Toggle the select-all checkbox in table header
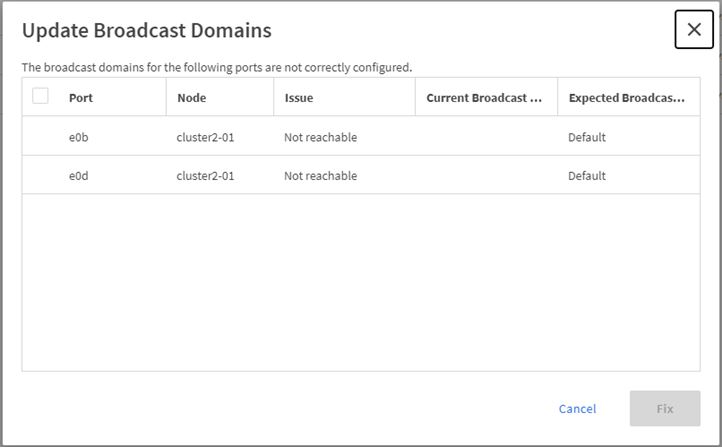Screen dimensions: 722x448 pos(40,96)
